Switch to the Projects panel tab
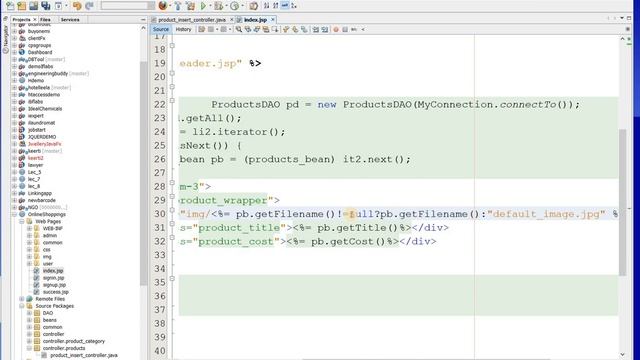The height and width of the screenshot is (360, 640). point(21,20)
